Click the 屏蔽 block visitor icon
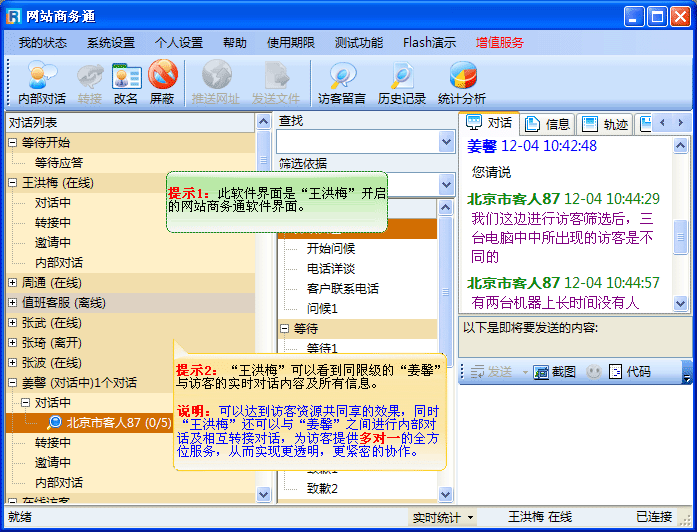 (x=162, y=82)
